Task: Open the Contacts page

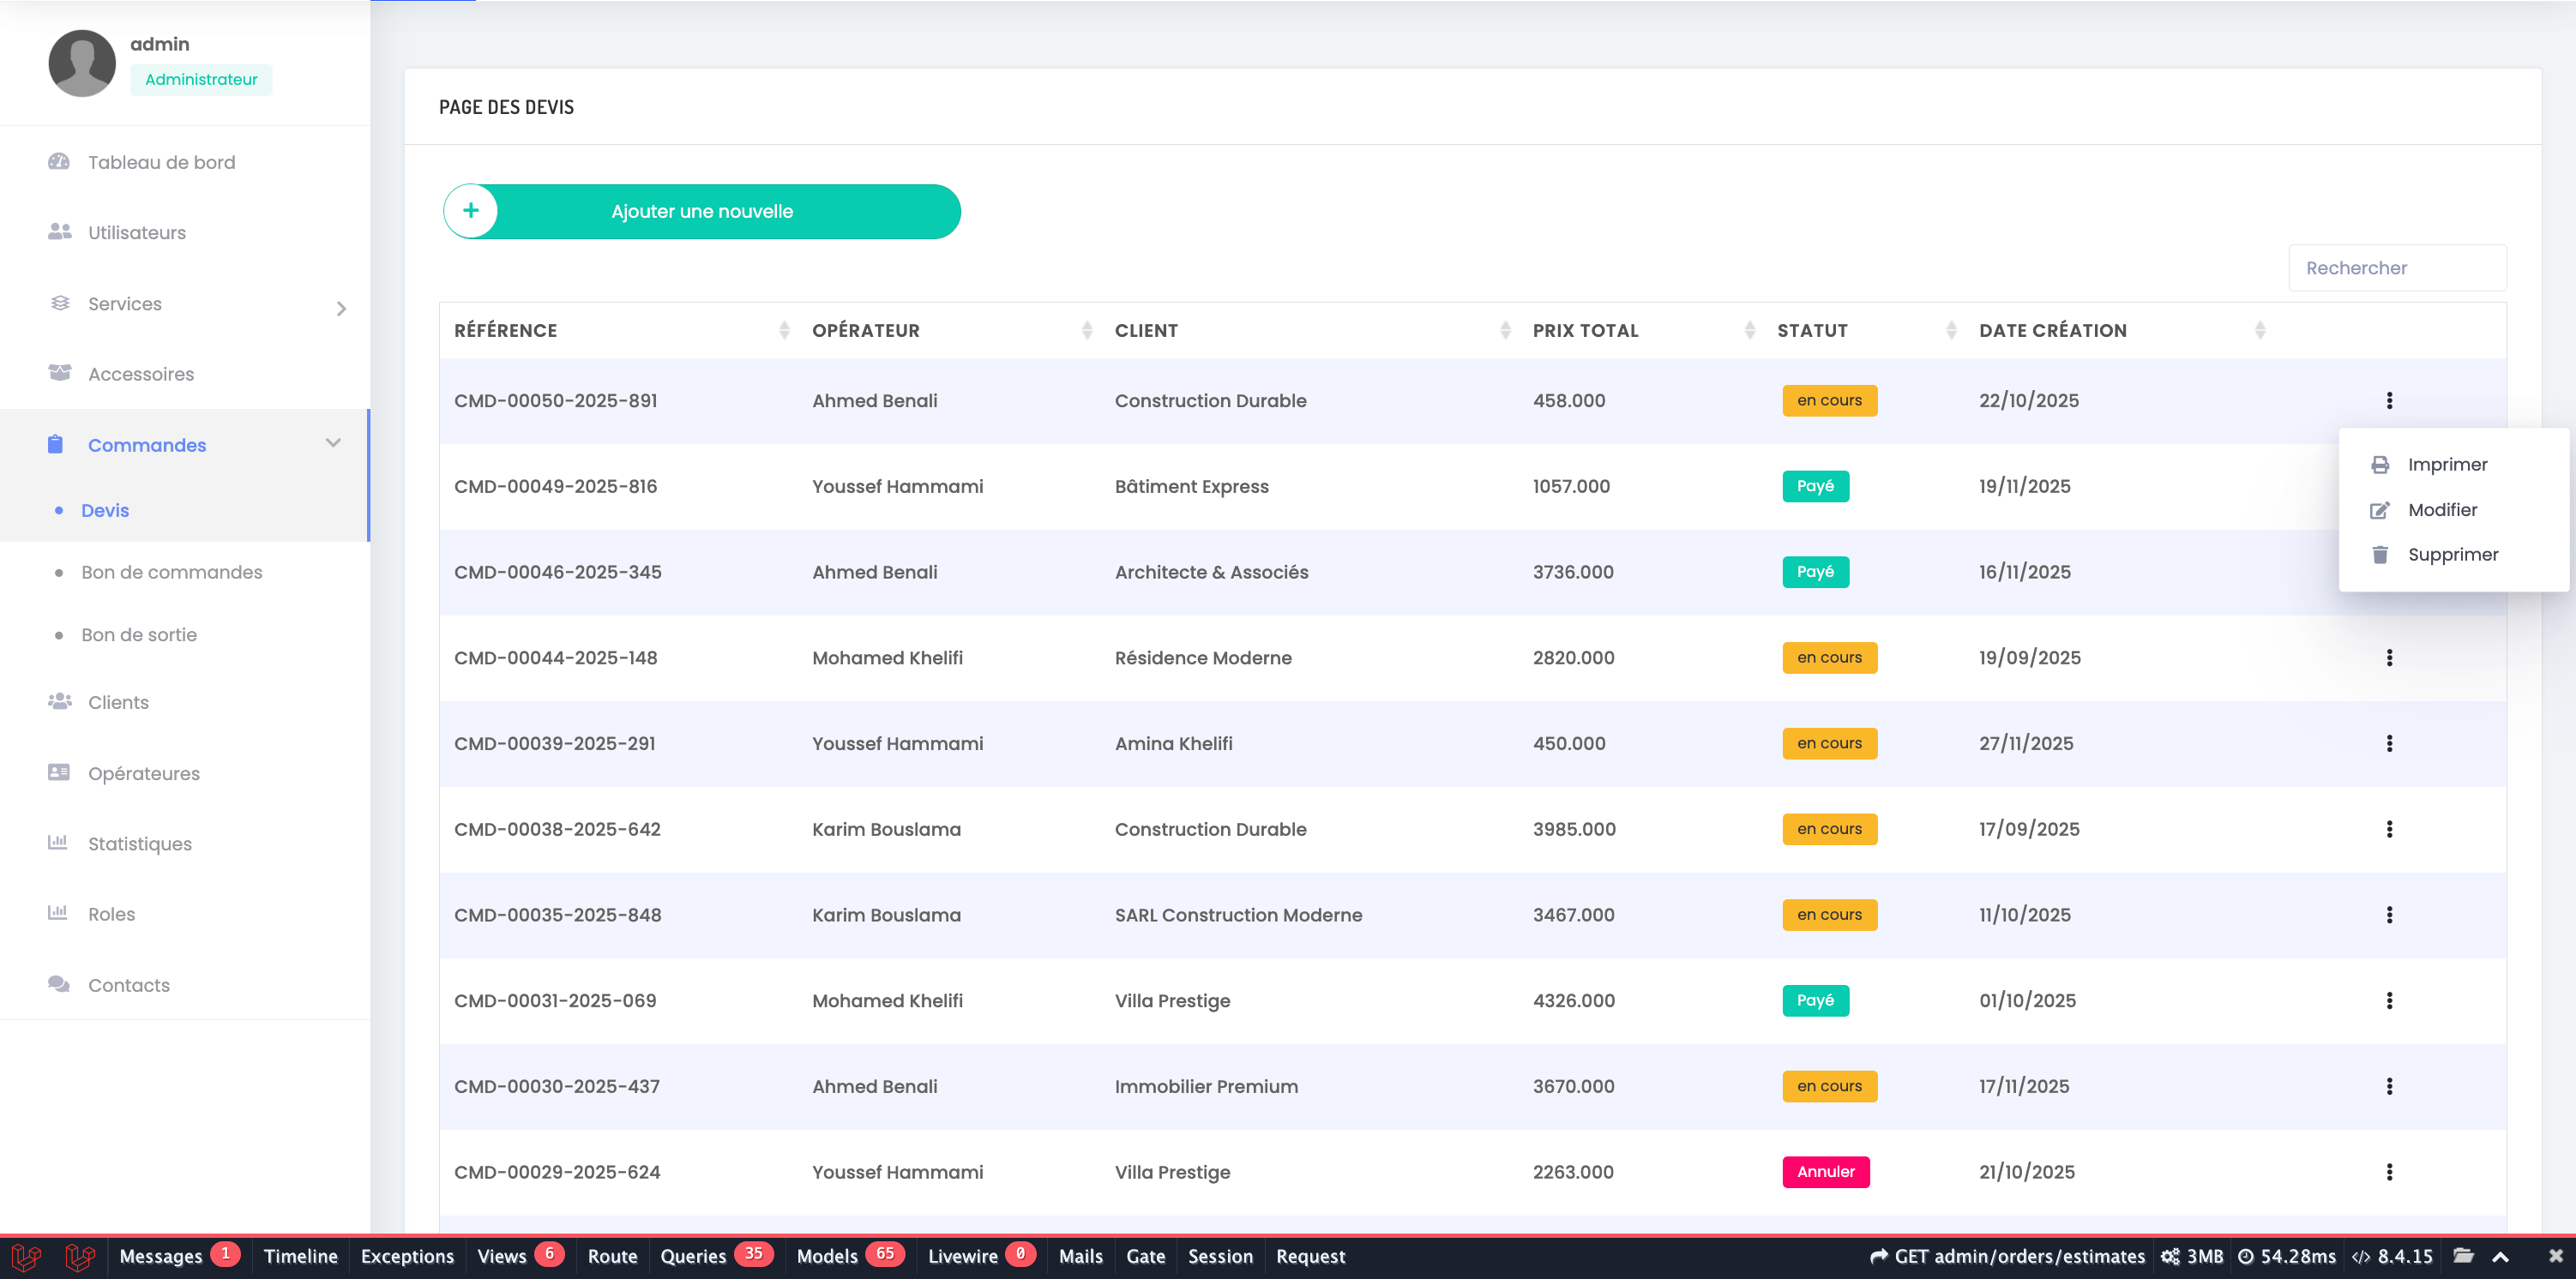Action: [x=129, y=985]
